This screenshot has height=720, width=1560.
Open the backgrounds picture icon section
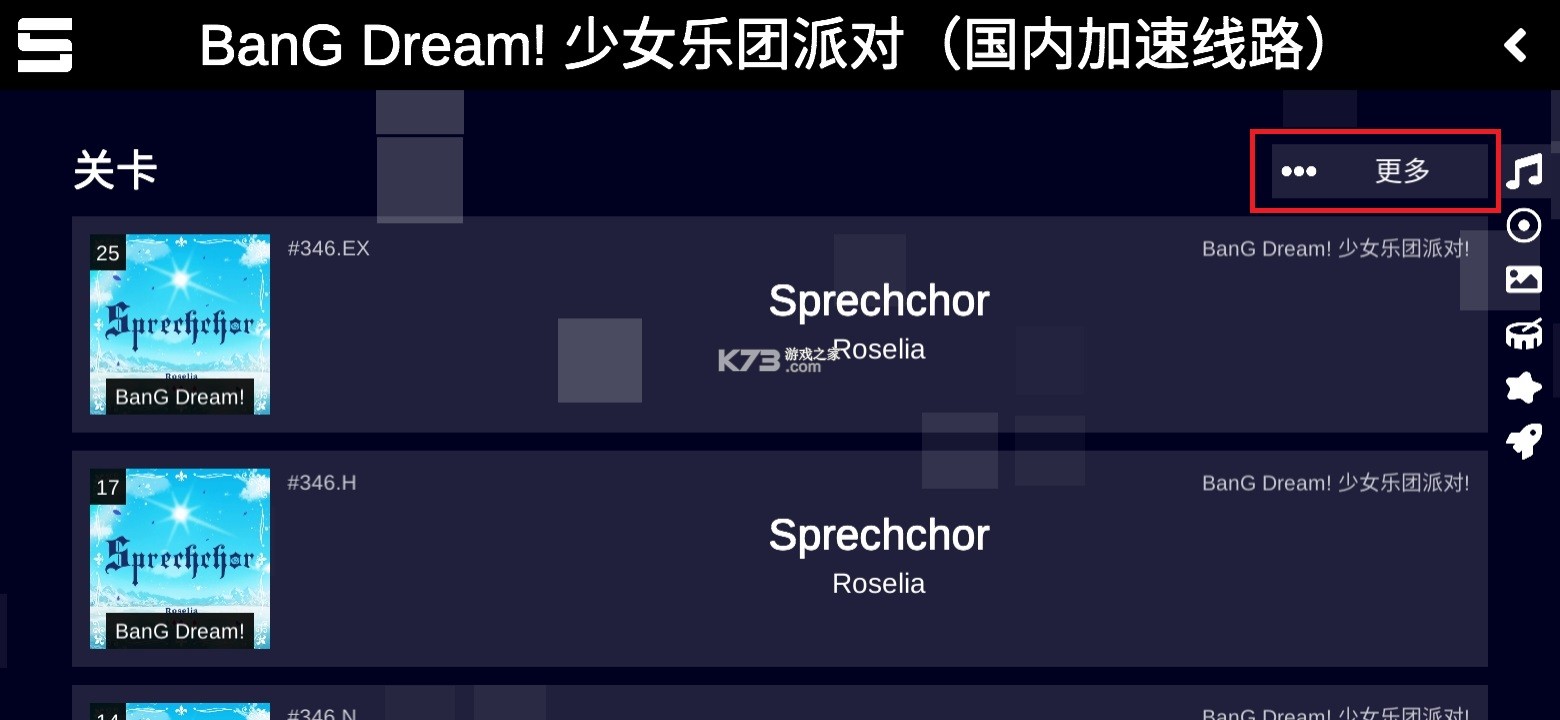[x=1524, y=280]
